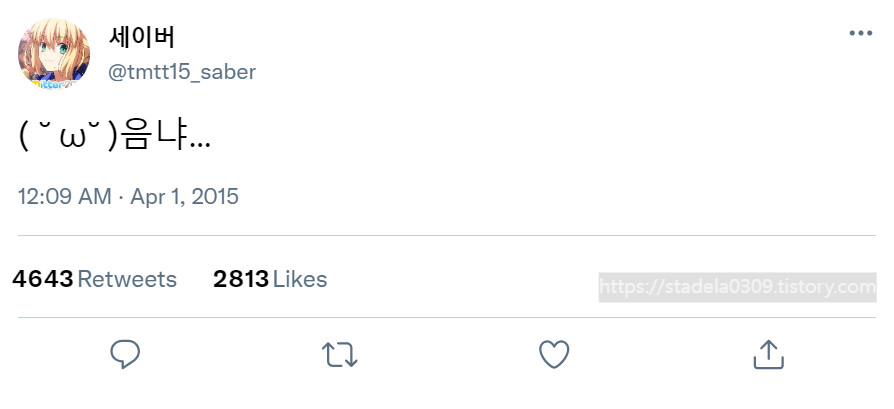The image size is (894, 409).
Task: Click the reply speech bubble icon
Action: coord(125,353)
